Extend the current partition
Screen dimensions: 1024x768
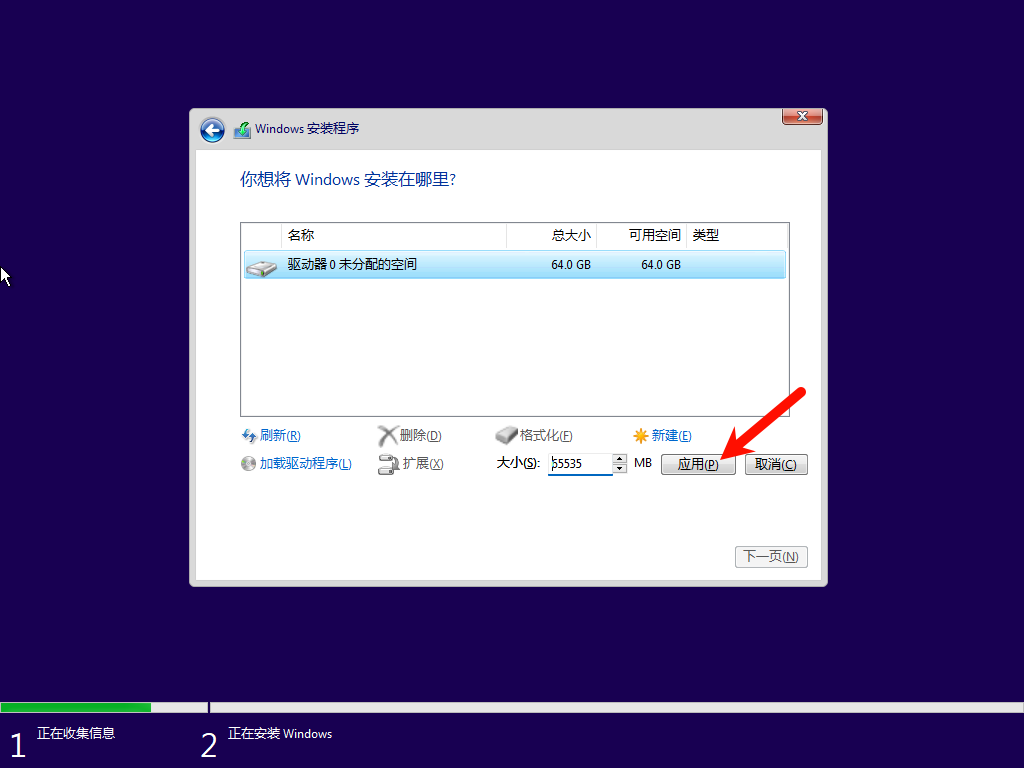[417, 464]
